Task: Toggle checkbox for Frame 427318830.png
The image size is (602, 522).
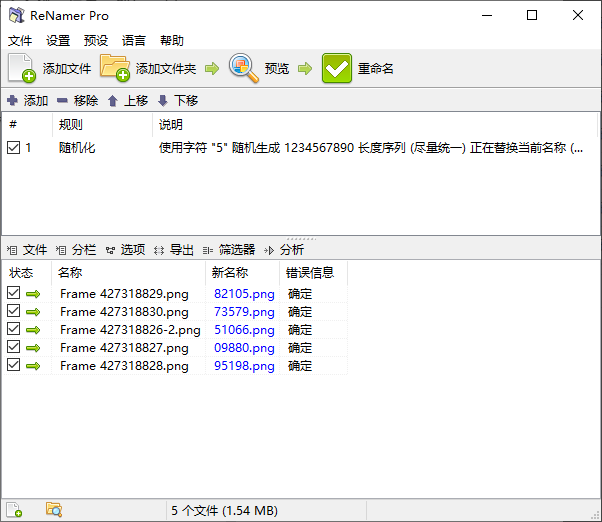Action: pyautogui.click(x=13, y=311)
